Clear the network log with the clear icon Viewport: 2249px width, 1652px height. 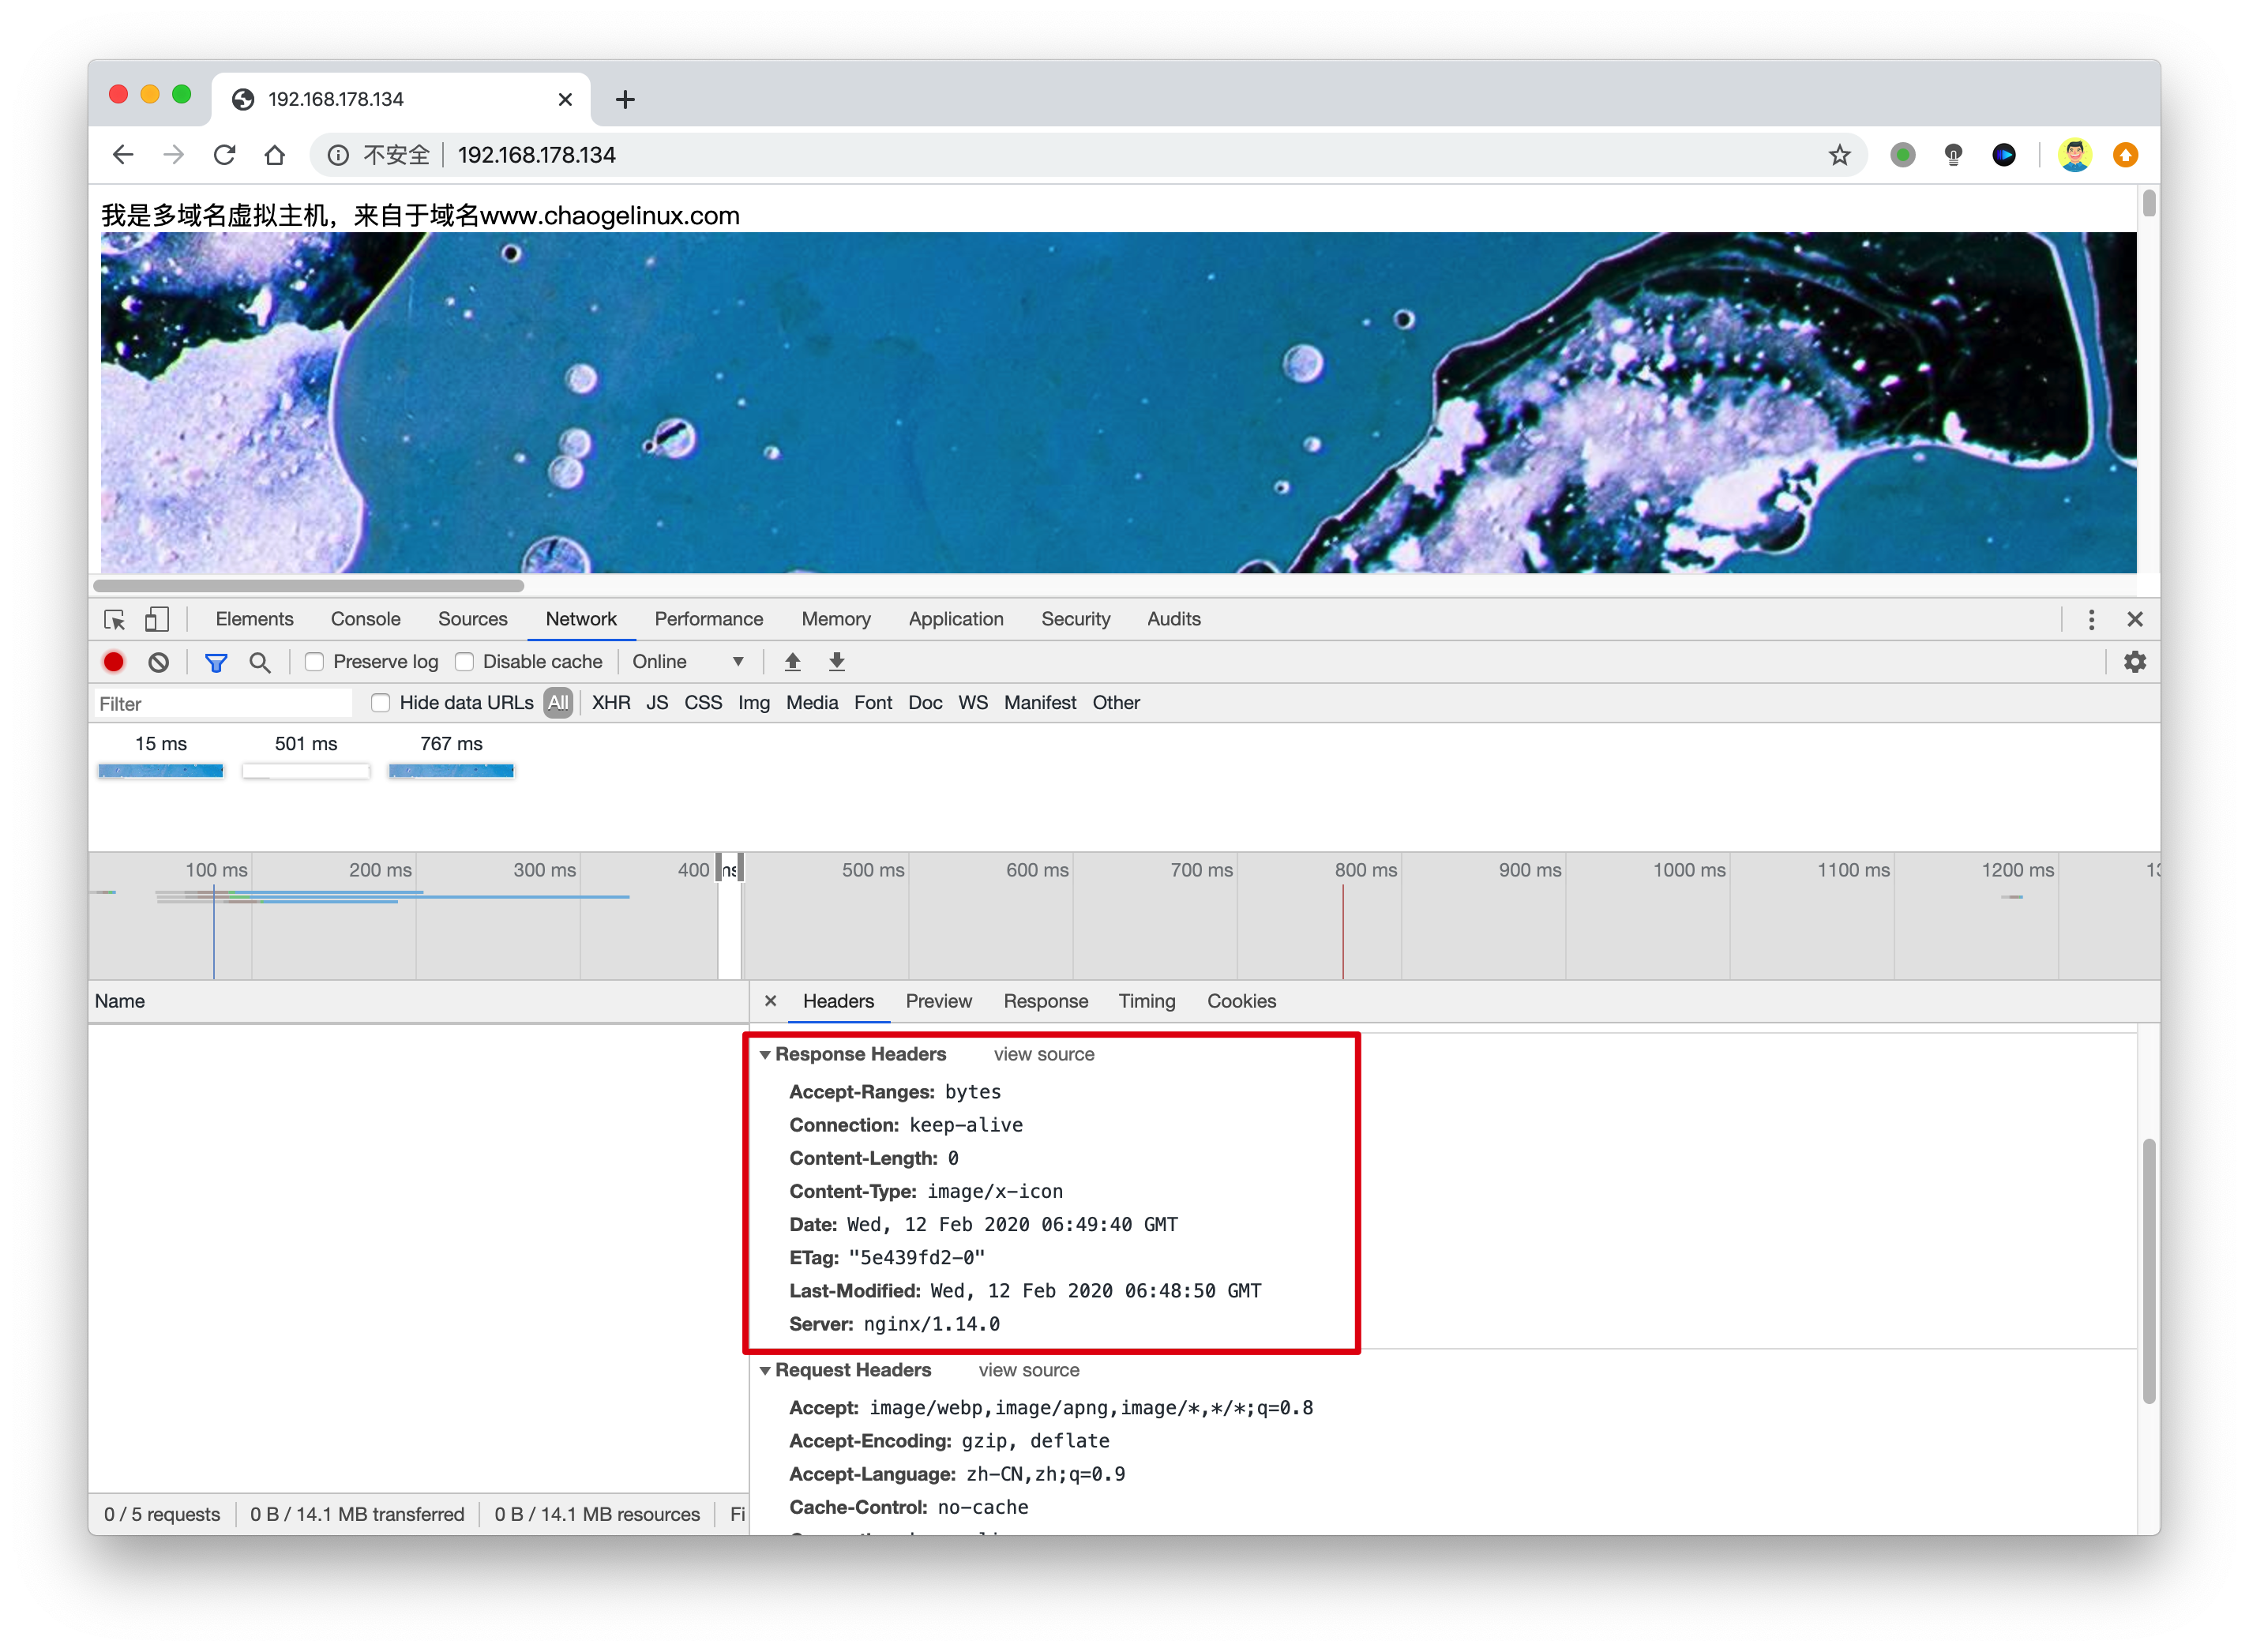coord(158,662)
